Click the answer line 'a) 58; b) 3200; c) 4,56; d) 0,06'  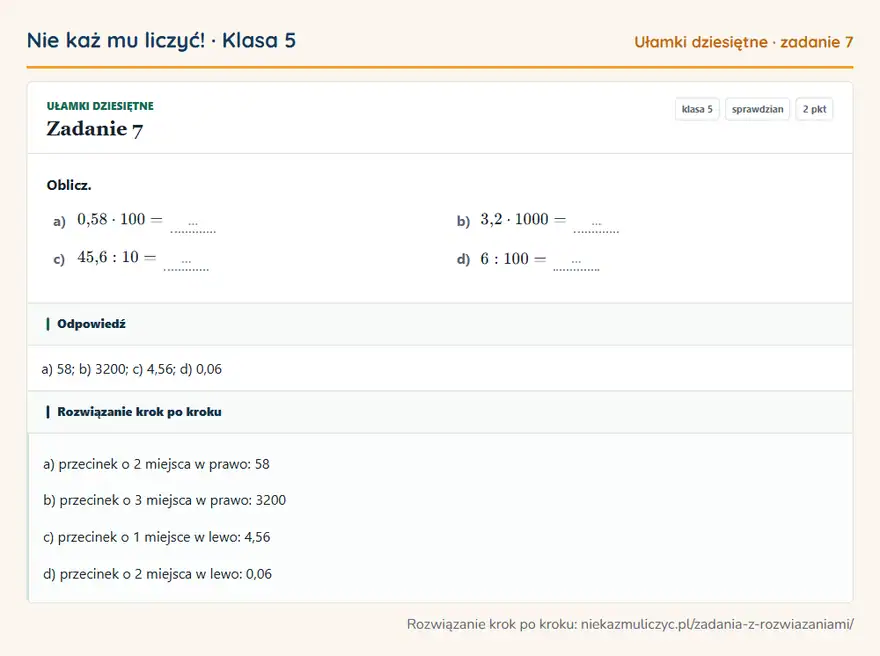click(x=132, y=369)
